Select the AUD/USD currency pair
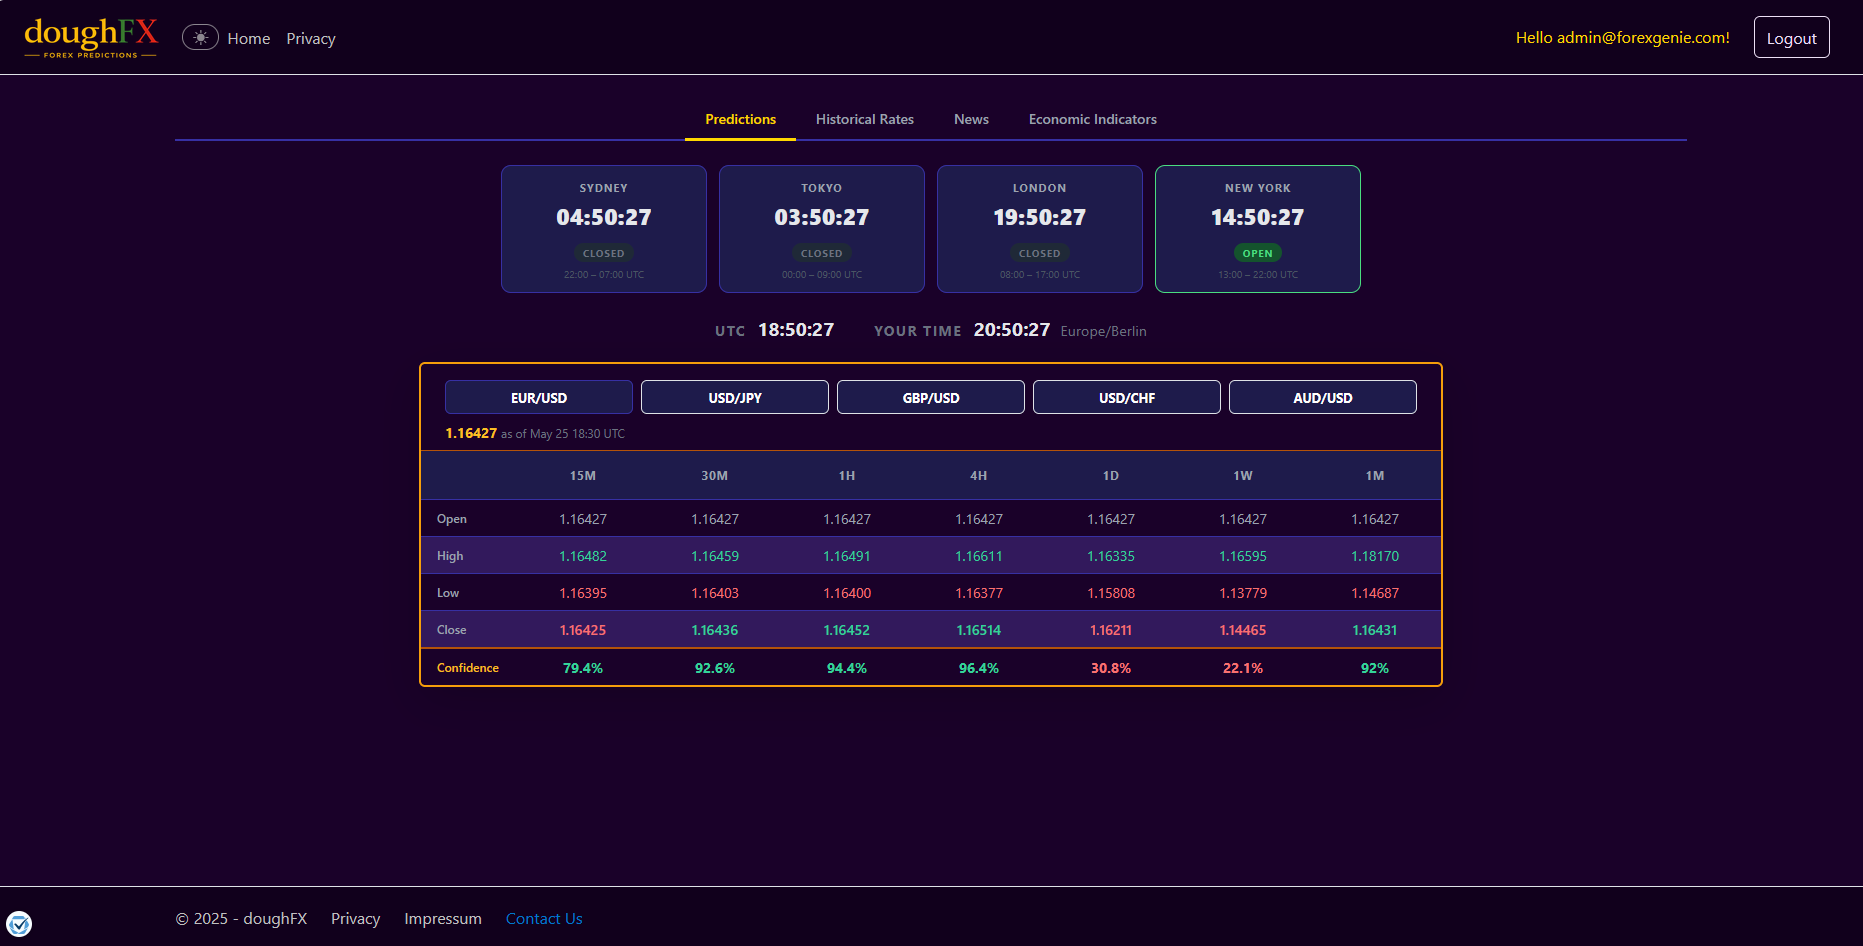This screenshot has width=1863, height=946. coord(1323,397)
